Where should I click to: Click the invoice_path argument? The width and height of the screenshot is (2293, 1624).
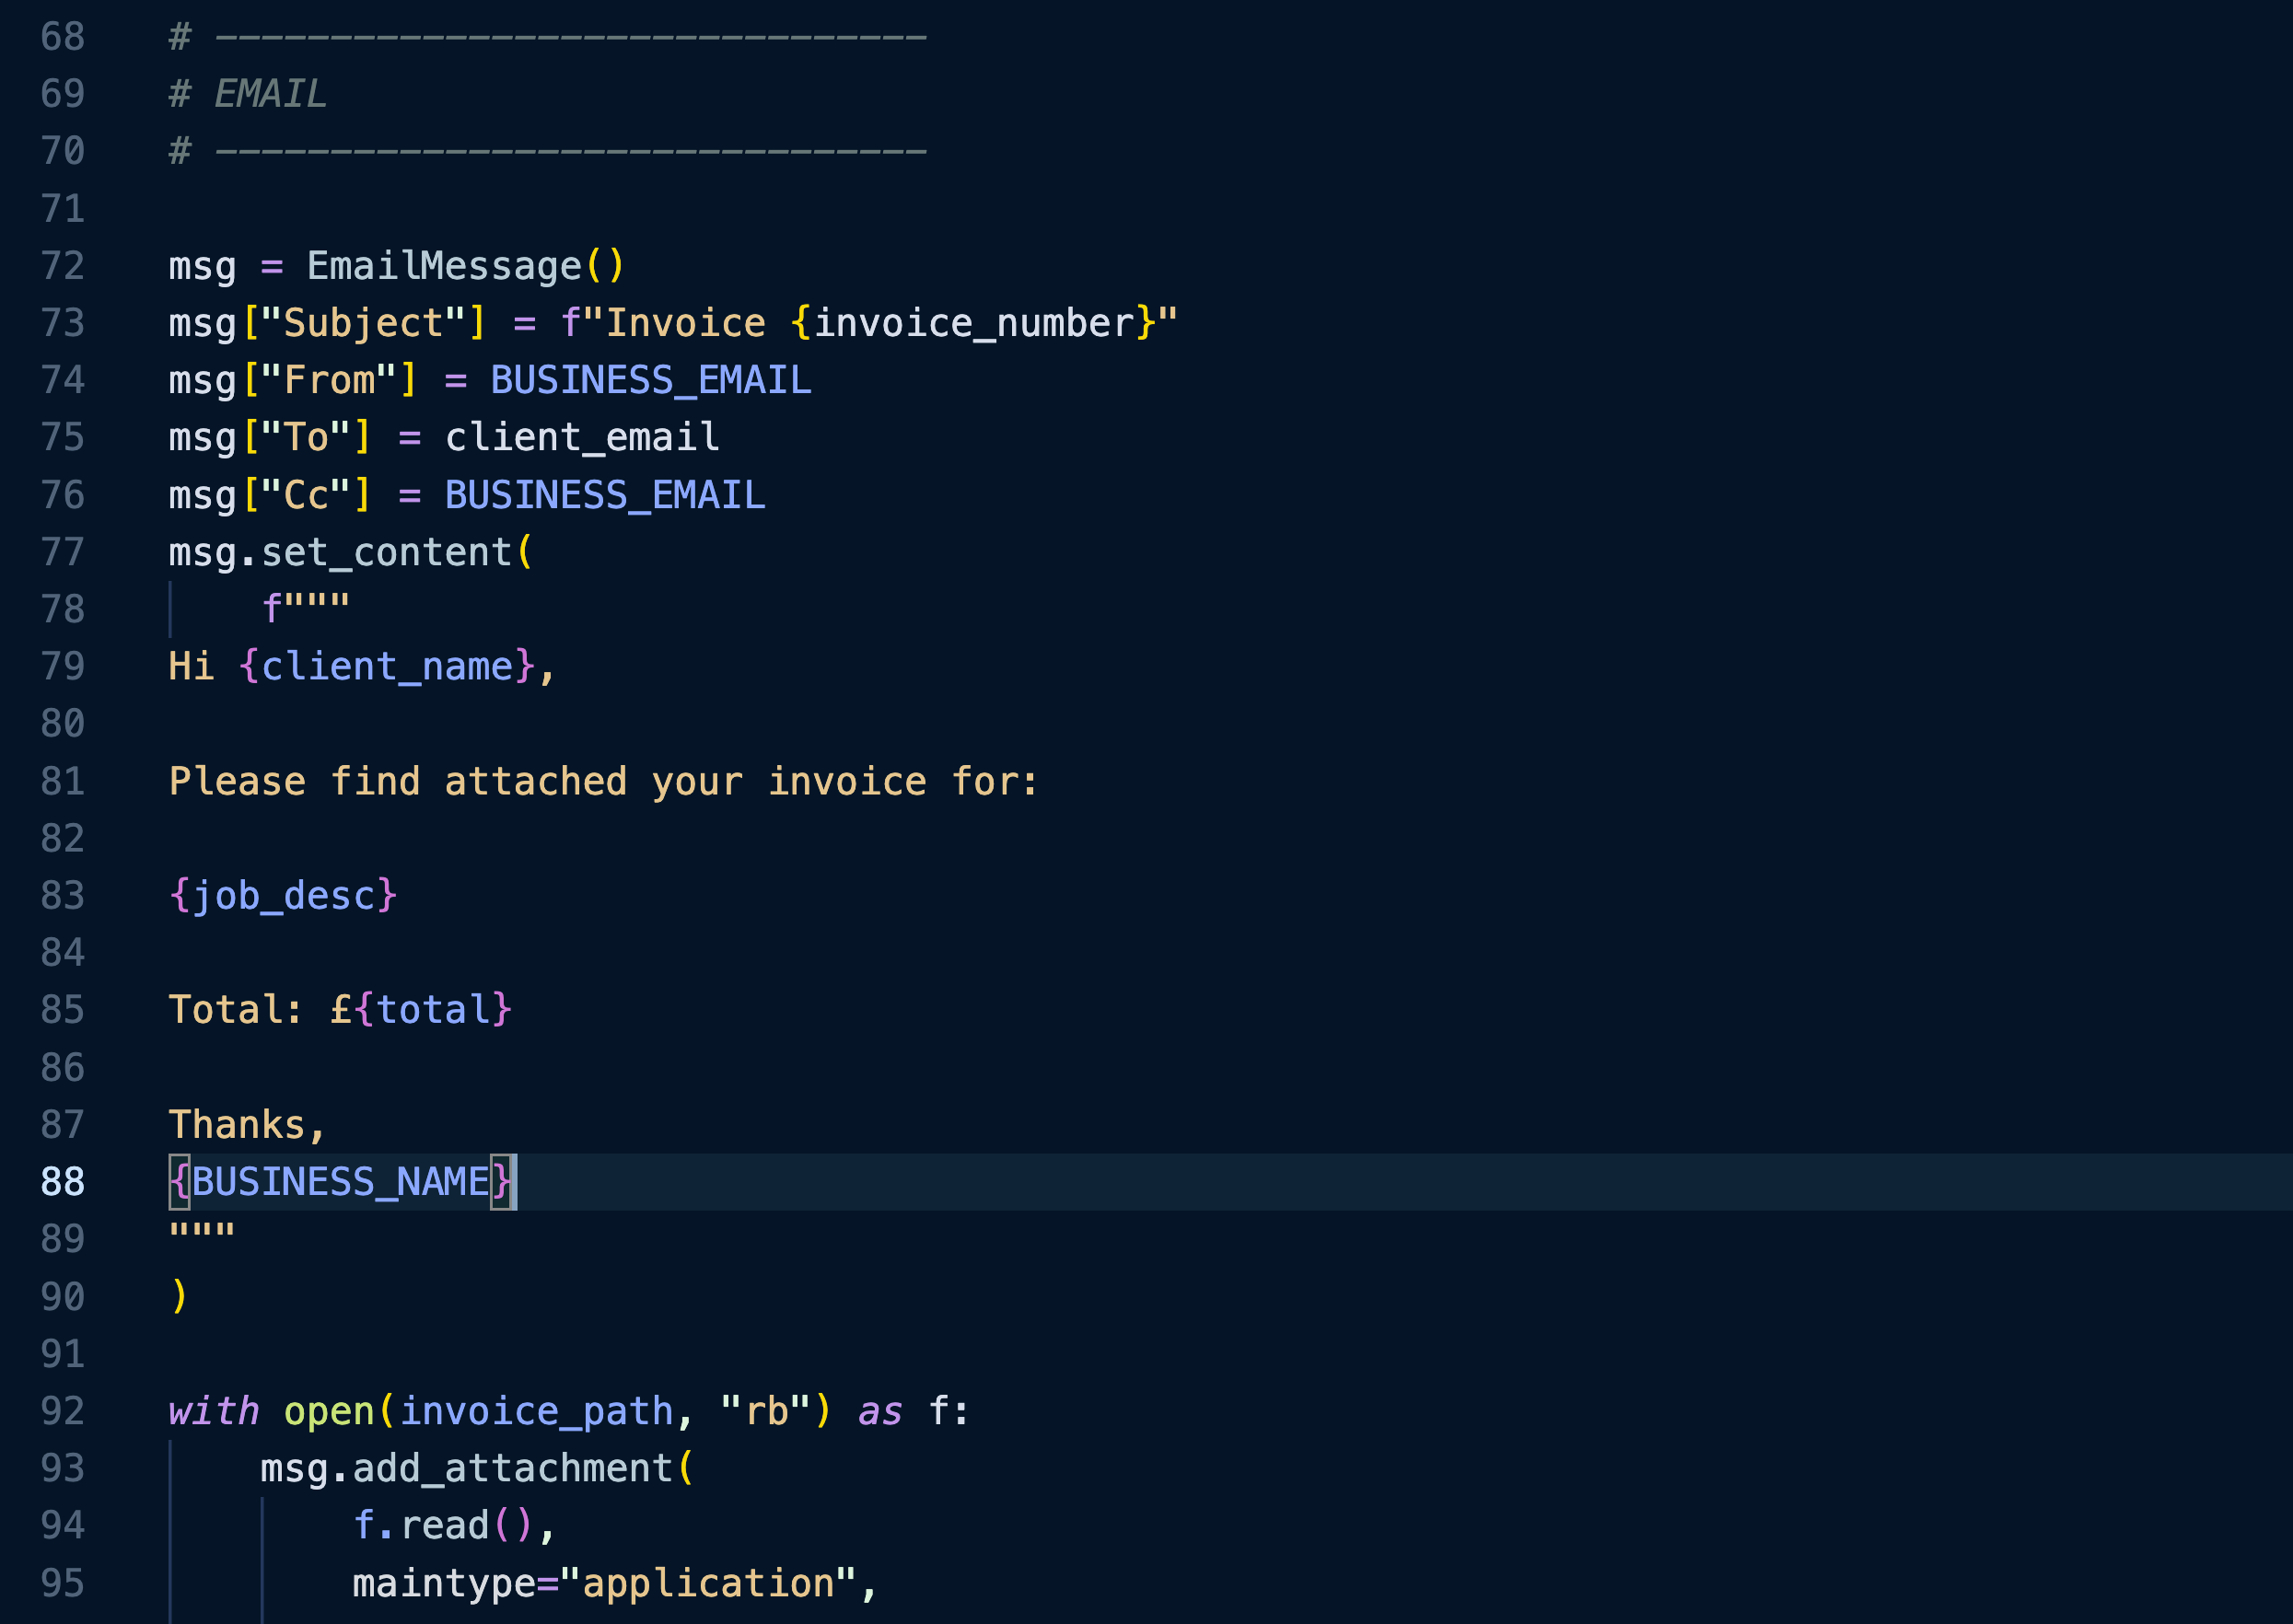tap(536, 1411)
